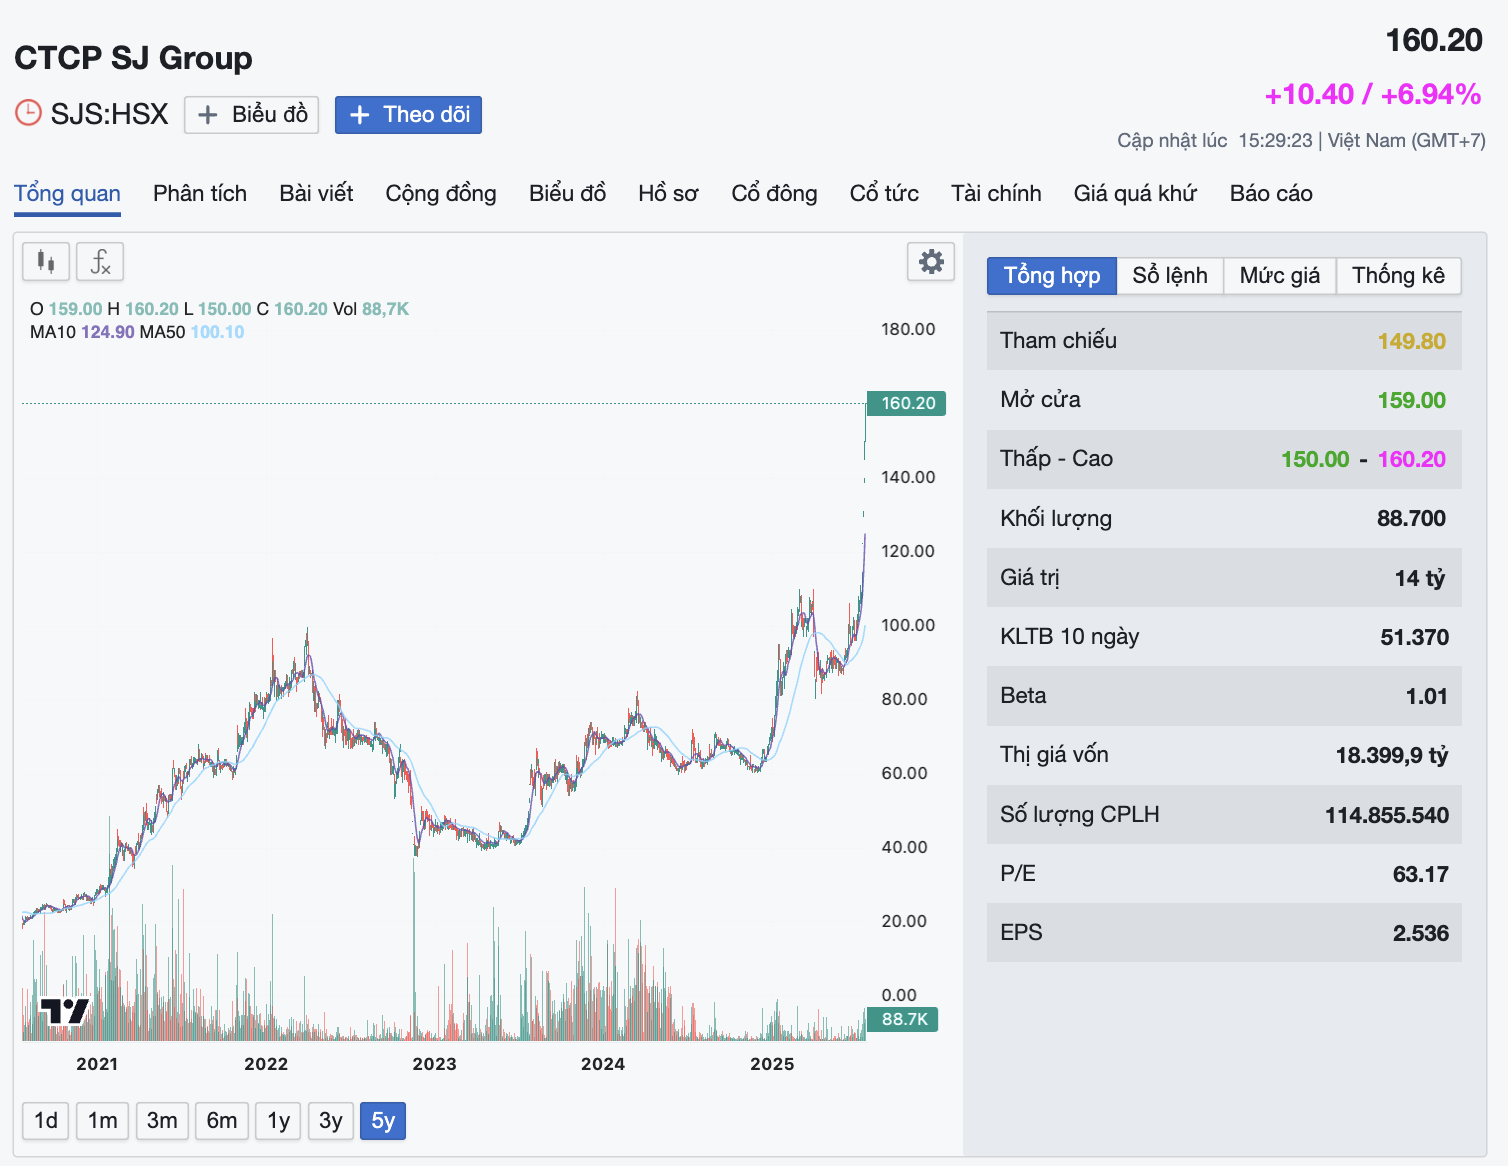
Task: Click the Cập nhật lúc timestamp text
Action: tap(1301, 141)
